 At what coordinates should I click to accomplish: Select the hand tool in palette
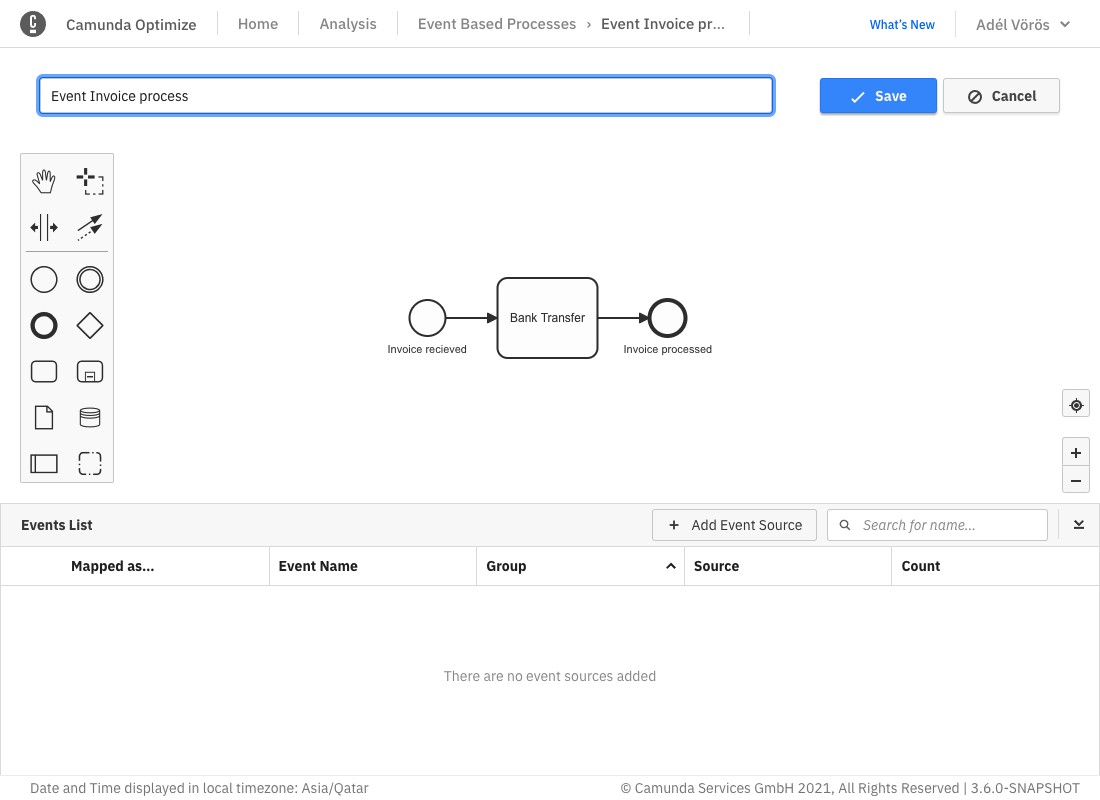[44, 181]
